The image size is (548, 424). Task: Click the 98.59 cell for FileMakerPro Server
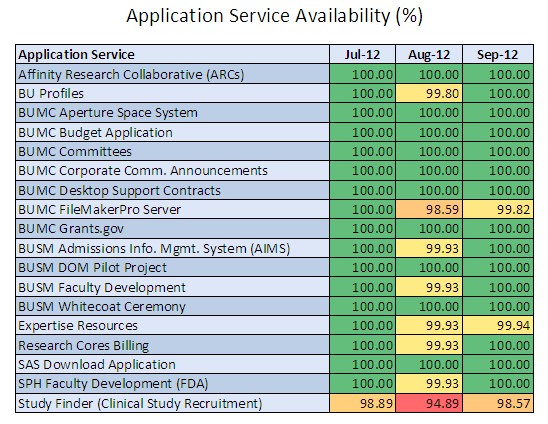pyautogui.click(x=429, y=209)
